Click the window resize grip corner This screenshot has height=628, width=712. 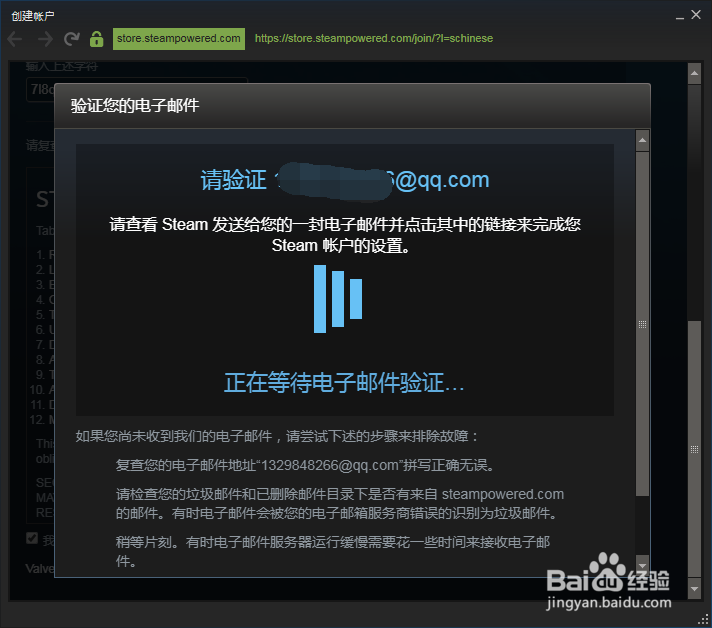tap(703, 619)
